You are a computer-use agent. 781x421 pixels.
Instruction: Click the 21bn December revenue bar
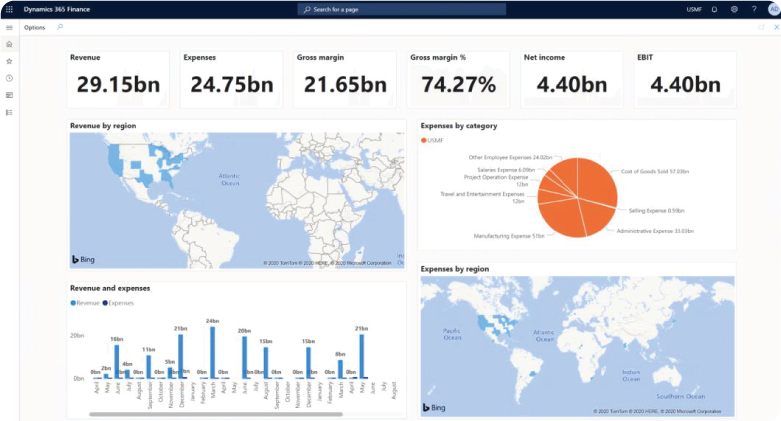[180, 356]
